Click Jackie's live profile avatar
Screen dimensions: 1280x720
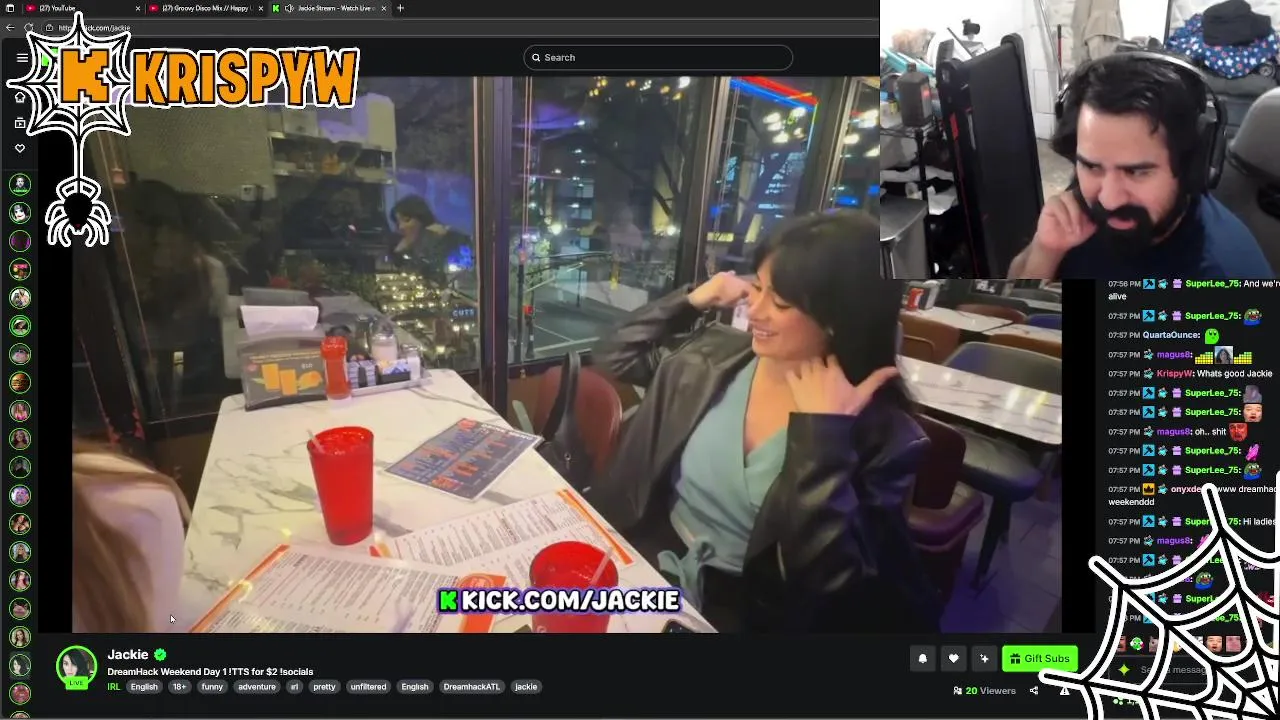[76, 667]
